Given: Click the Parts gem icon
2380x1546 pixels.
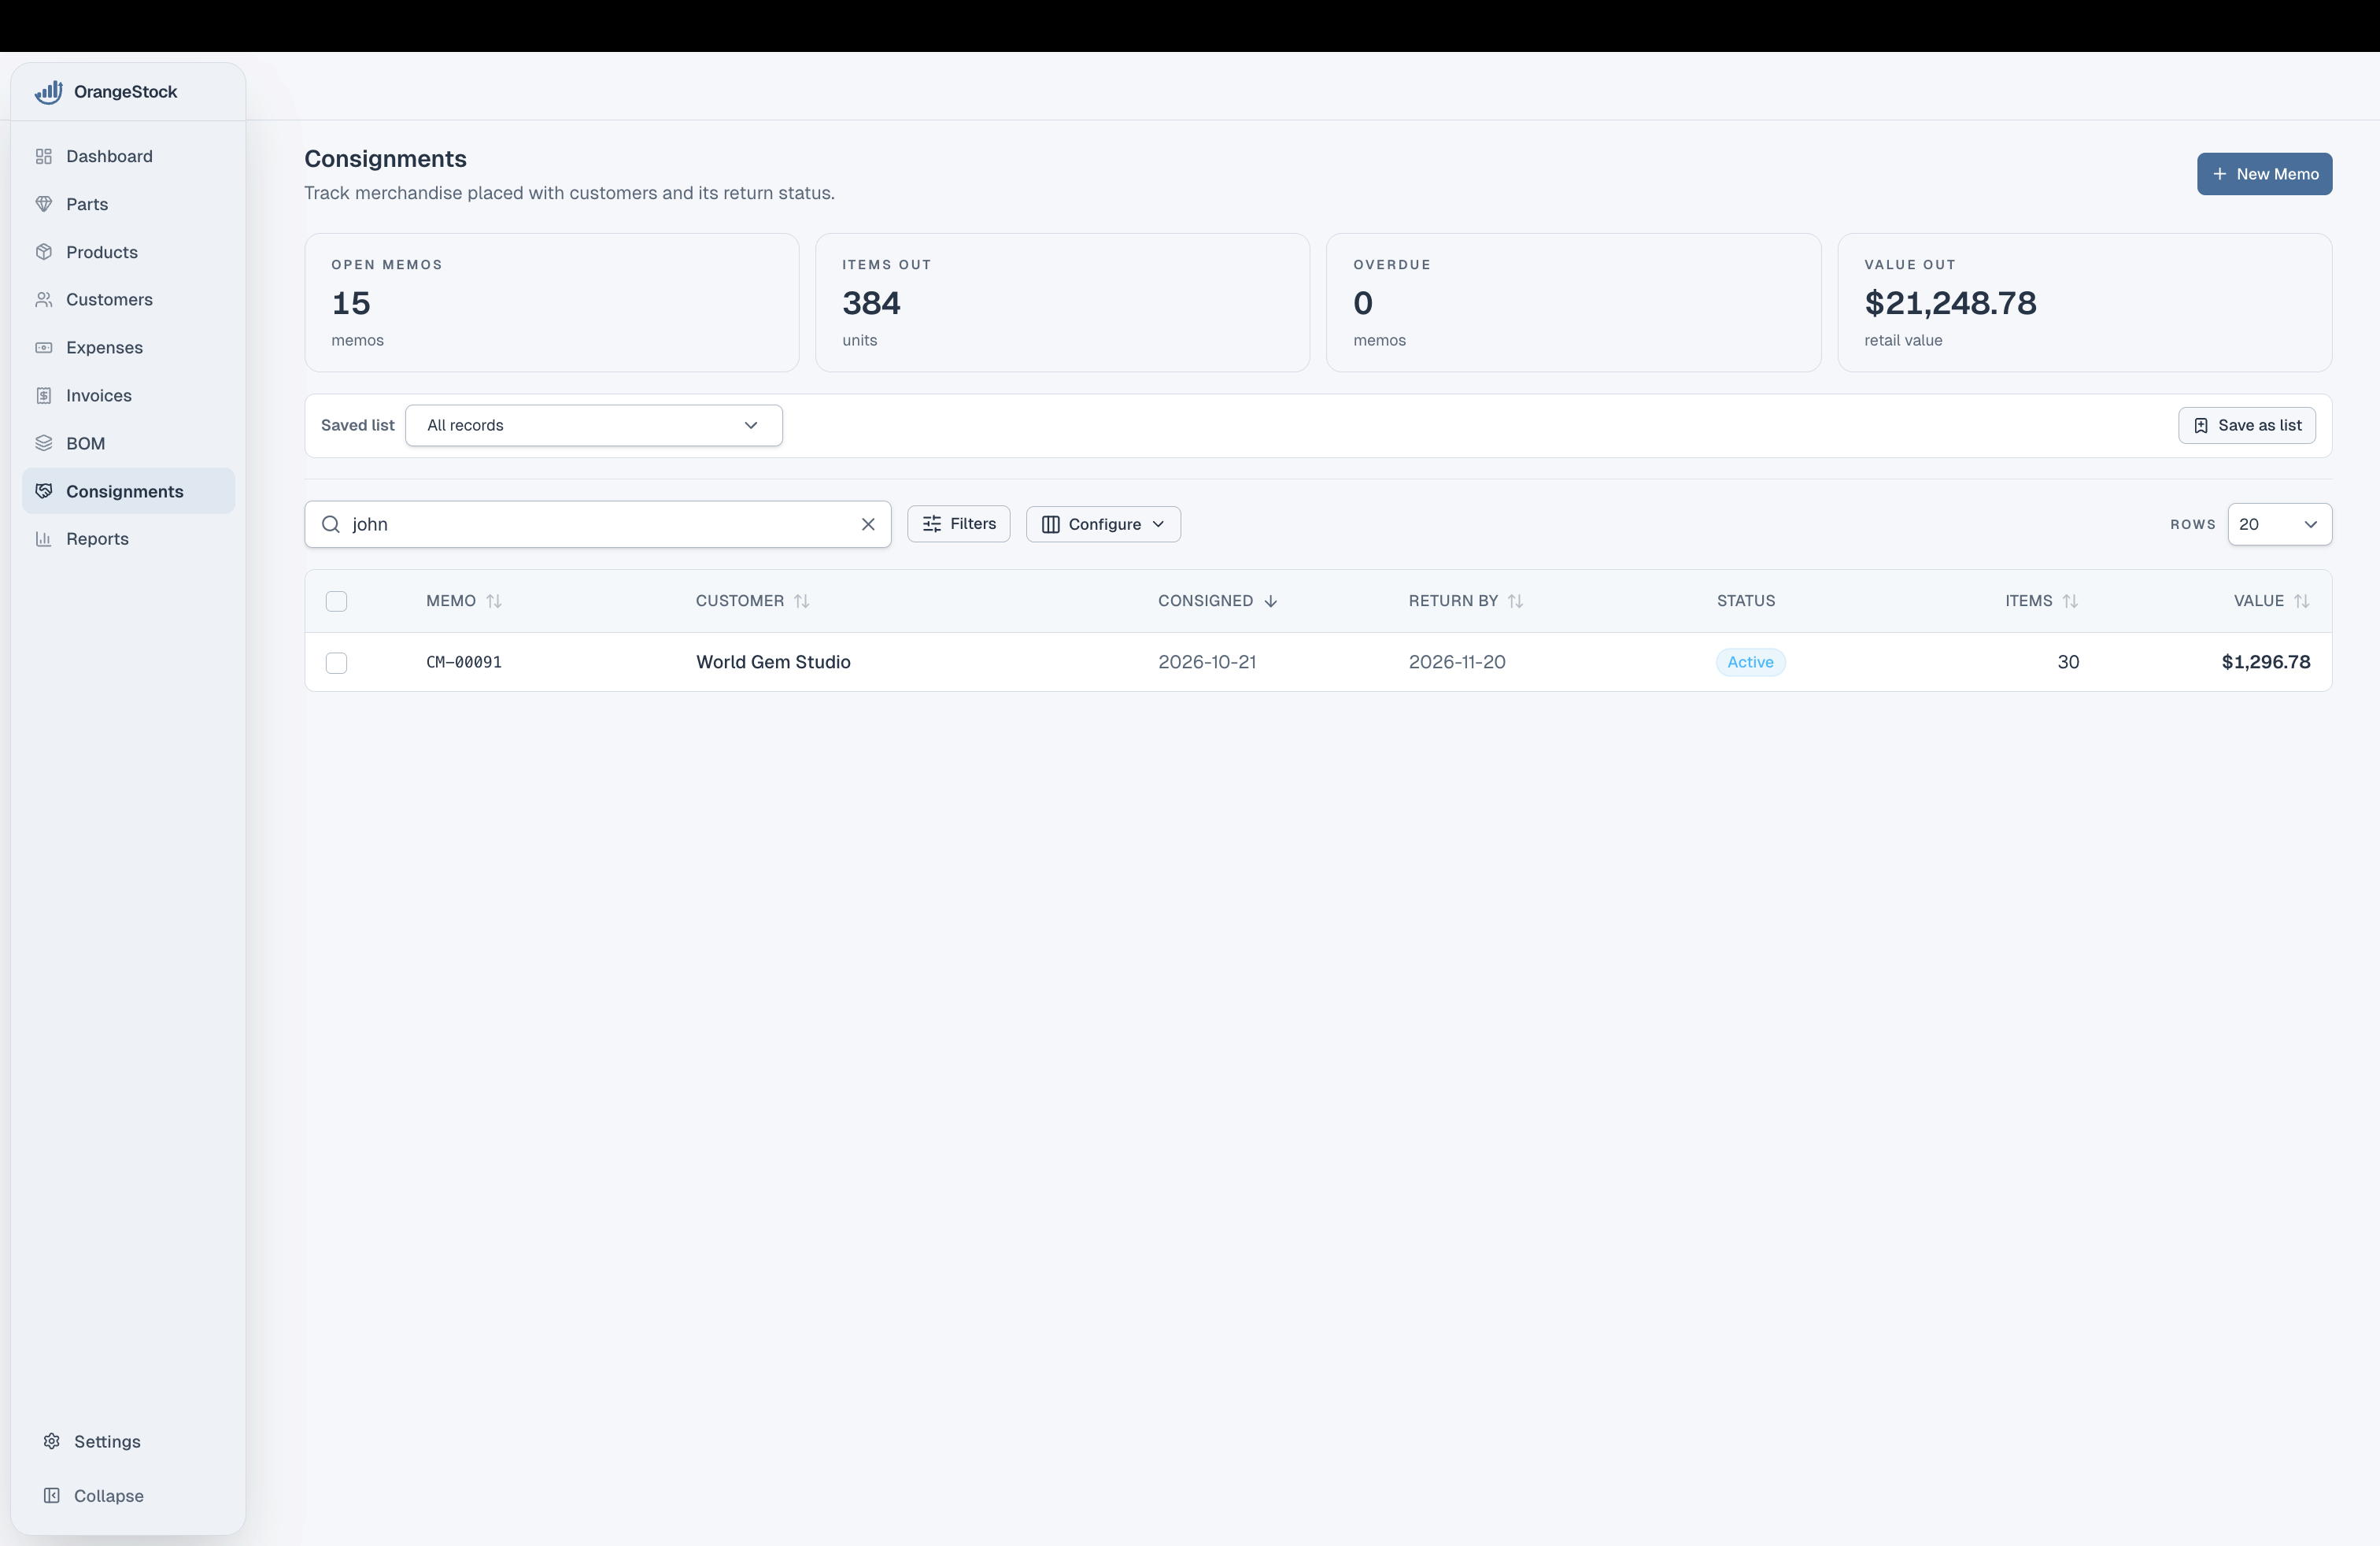Looking at the screenshot, I should (x=44, y=204).
